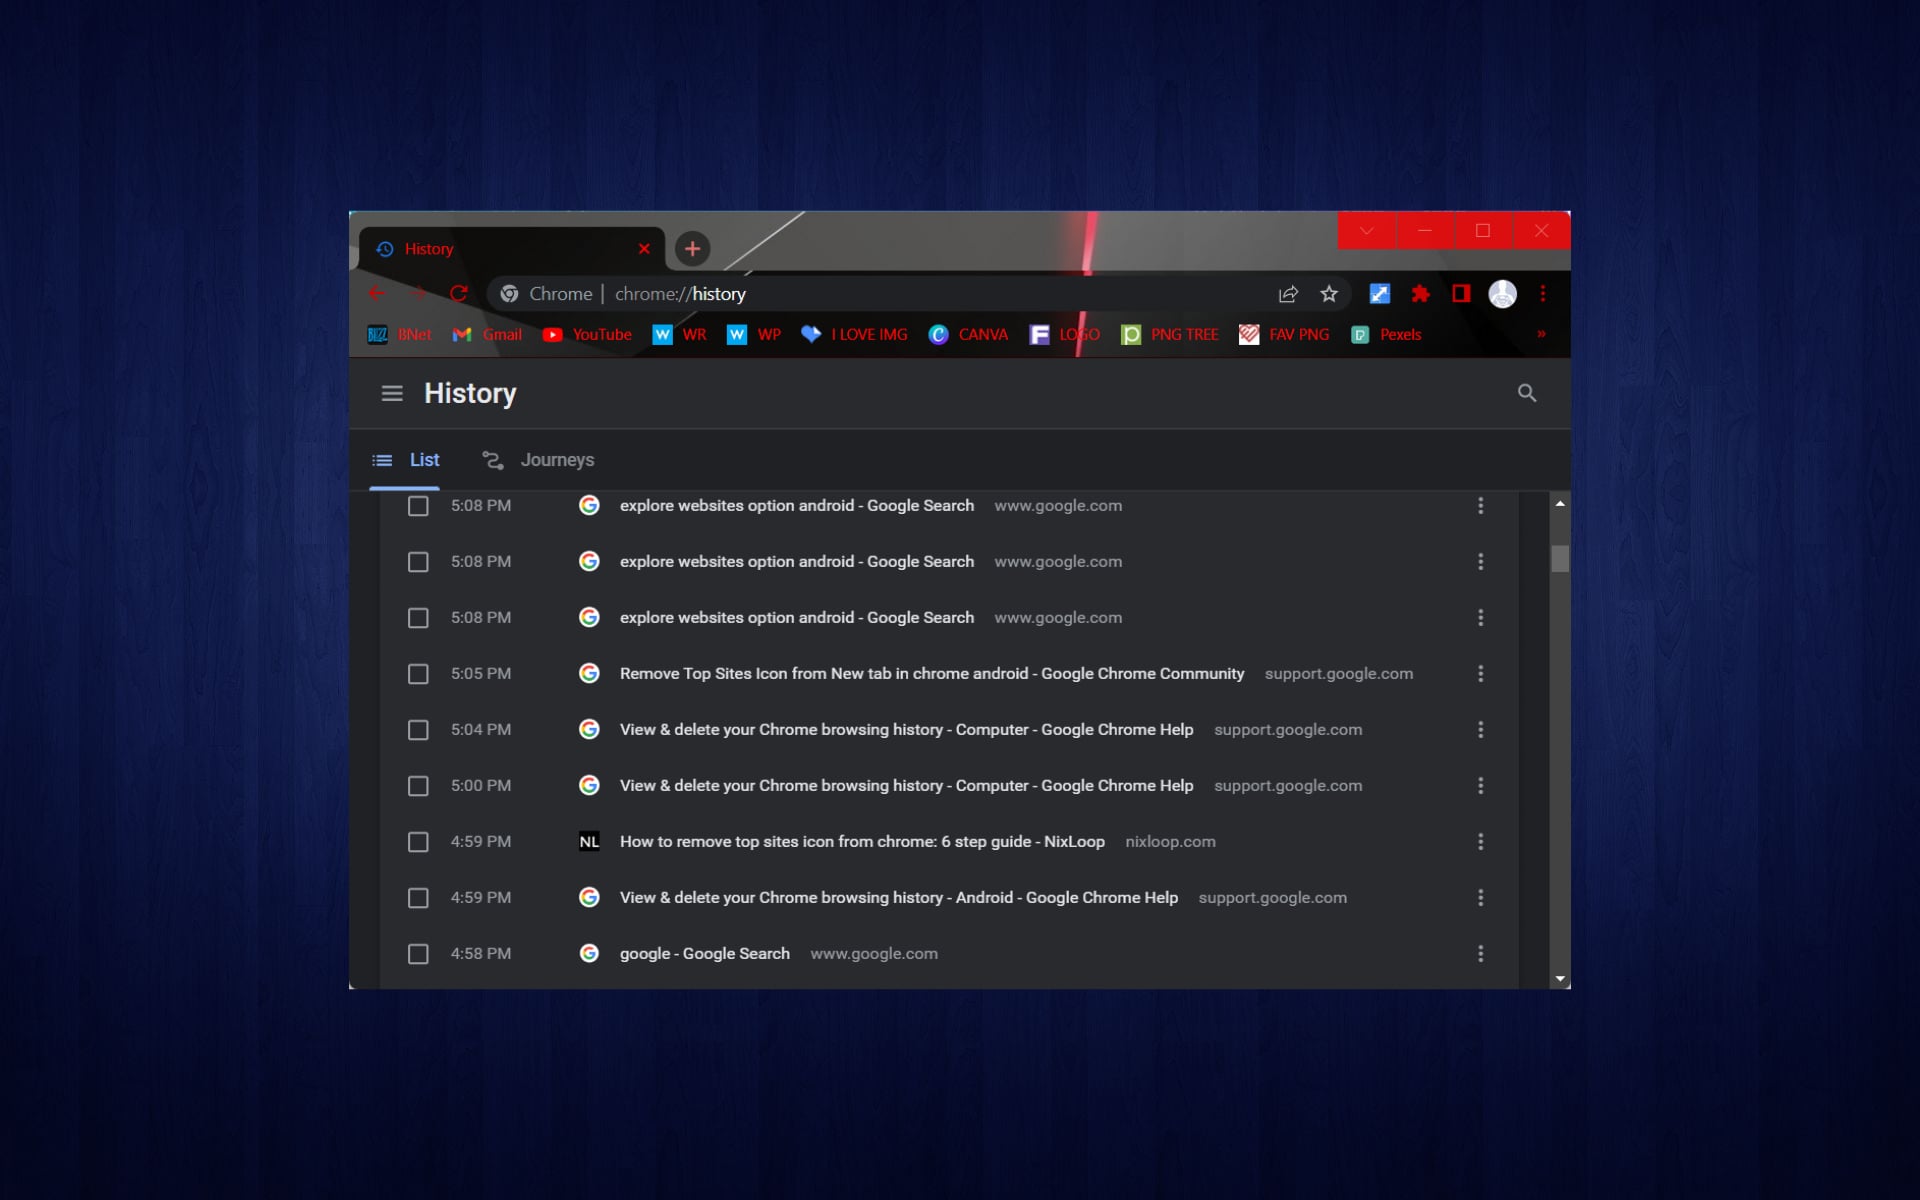1920x1200 pixels.
Task: Tick the checkbox for google - Google Search
Action: click(x=418, y=954)
